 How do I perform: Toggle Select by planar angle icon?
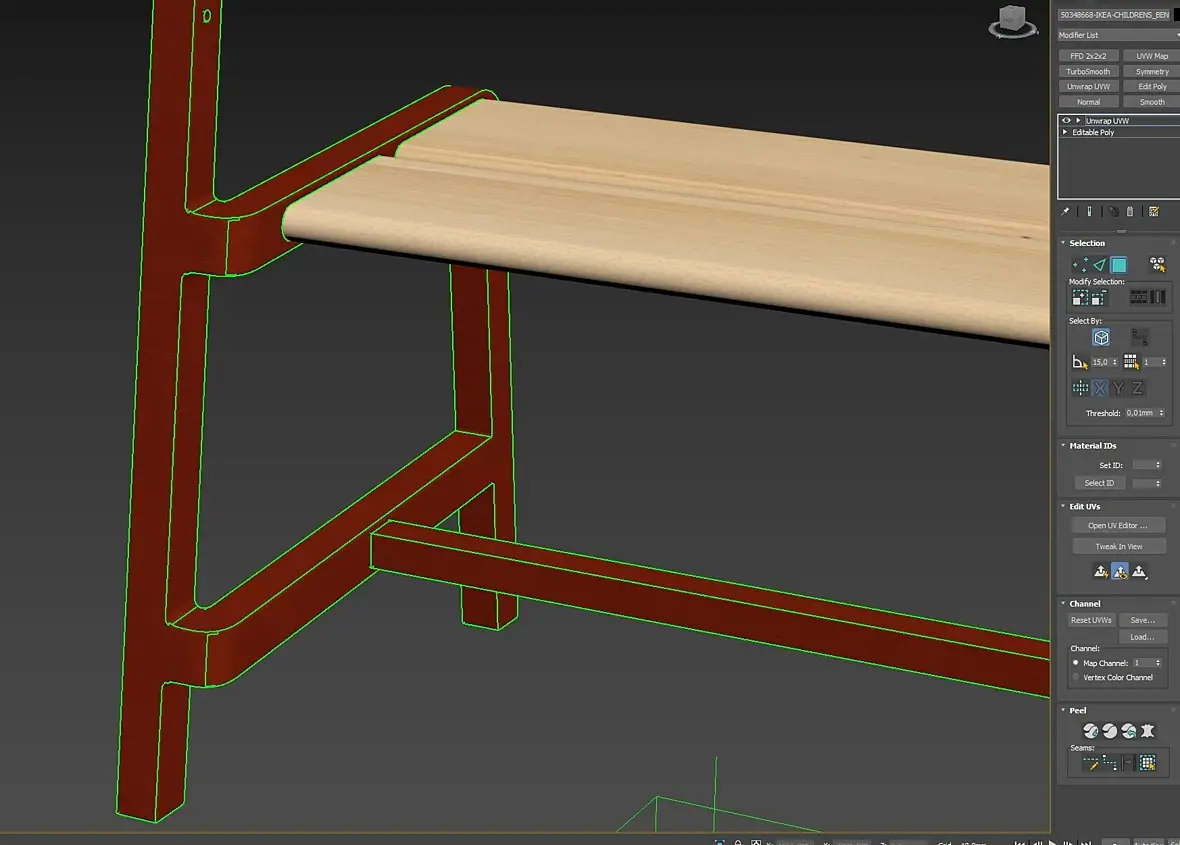[x=1079, y=362]
